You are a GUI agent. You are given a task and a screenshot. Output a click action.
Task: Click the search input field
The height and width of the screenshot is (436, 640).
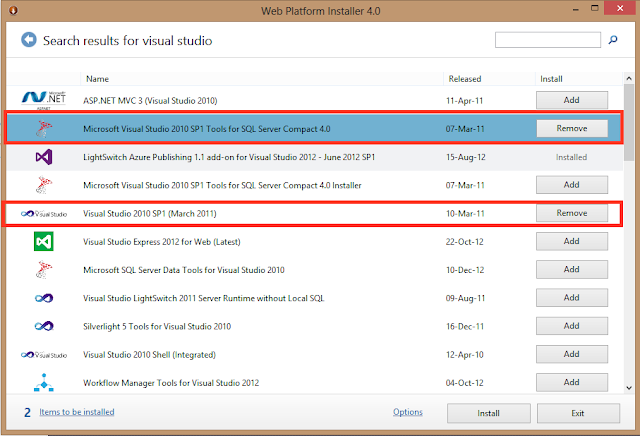click(548, 40)
